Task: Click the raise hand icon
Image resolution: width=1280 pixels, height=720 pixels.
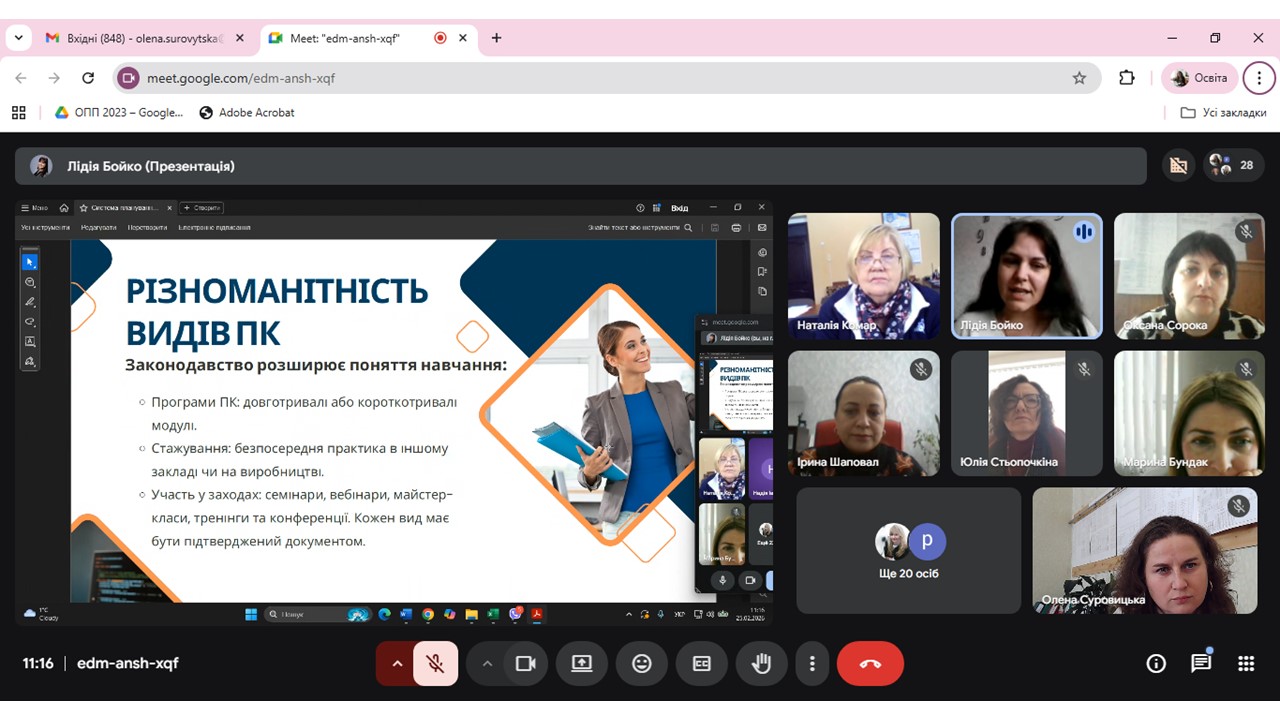Action: [x=761, y=664]
